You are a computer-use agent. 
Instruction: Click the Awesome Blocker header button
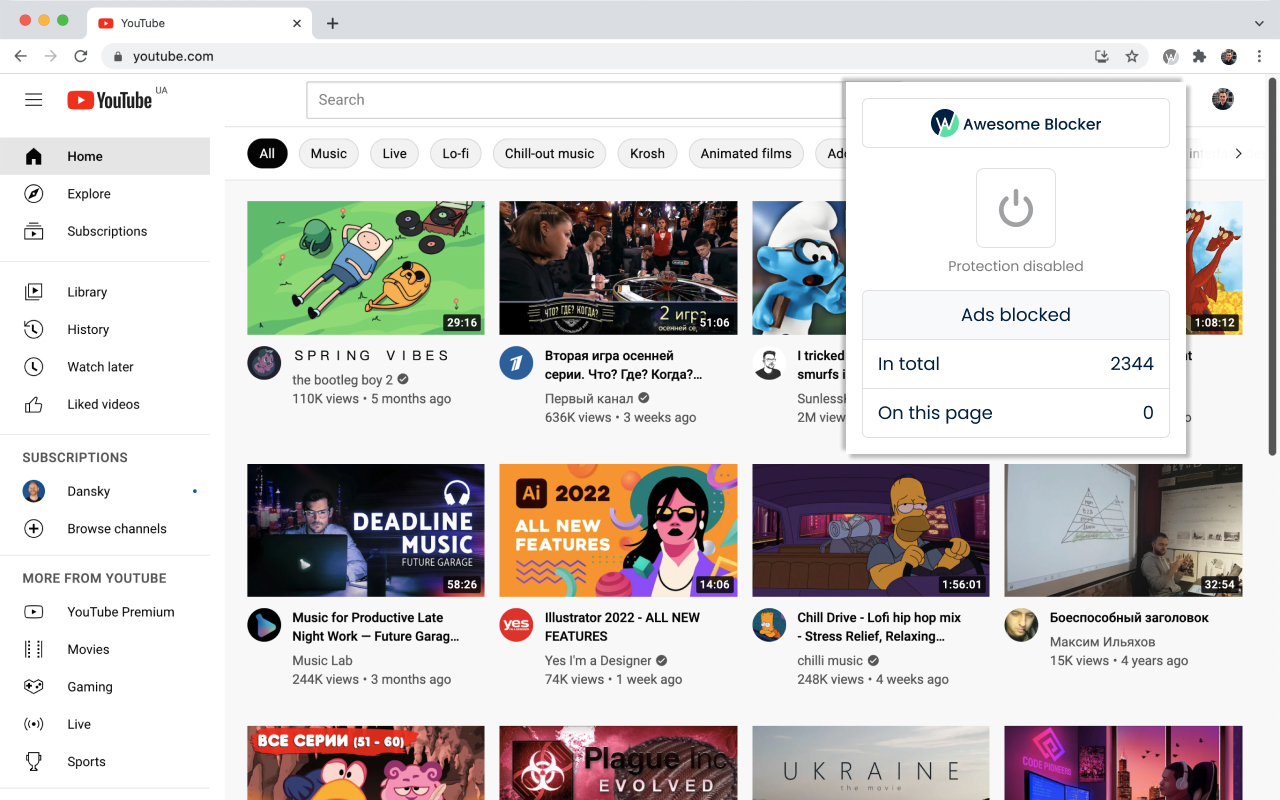click(x=1015, y=124)
